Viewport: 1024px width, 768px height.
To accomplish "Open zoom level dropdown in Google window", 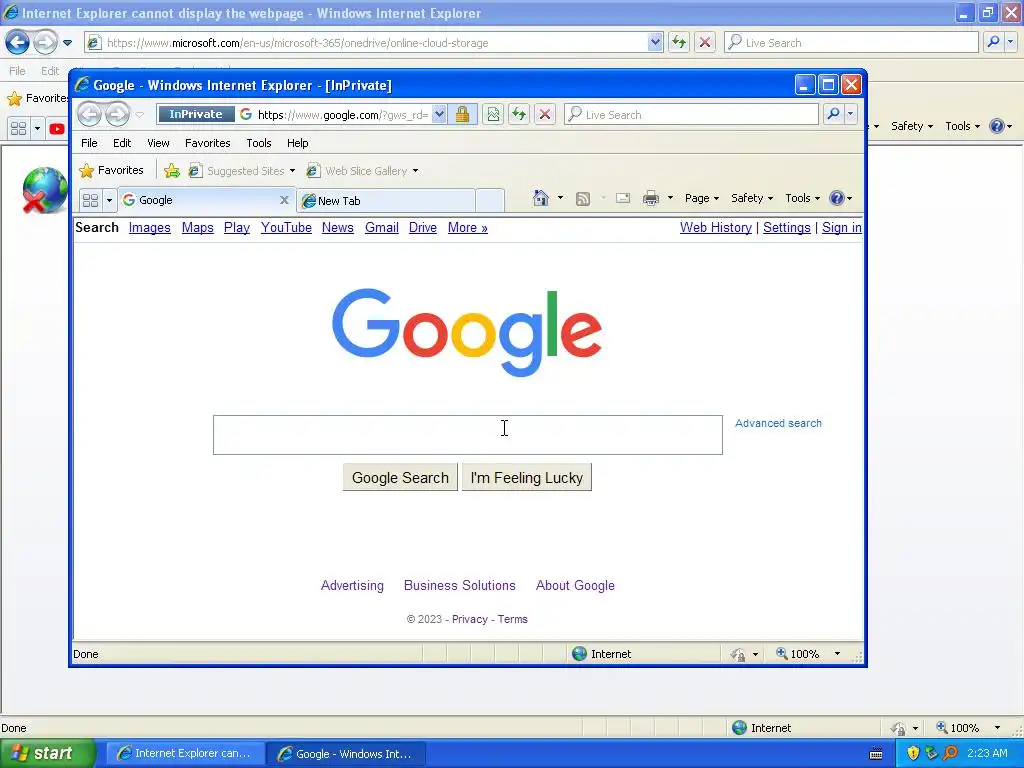I will point(837,654).
